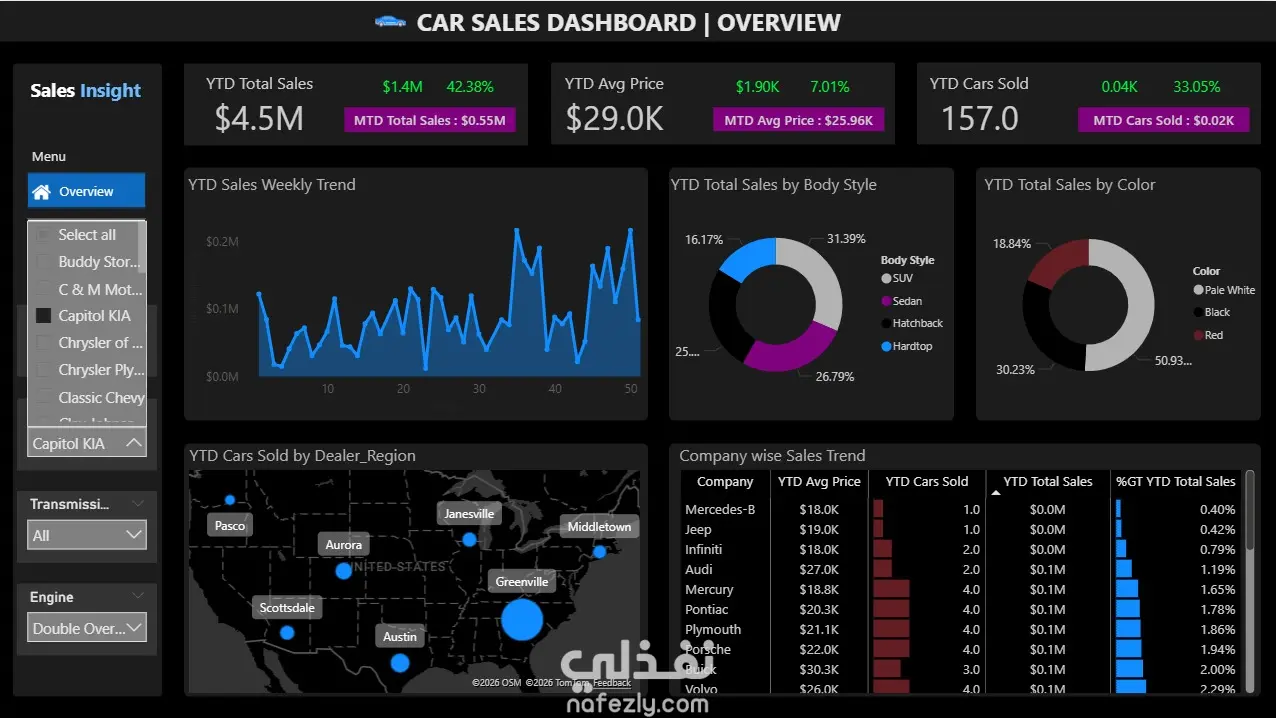Select the Hardtop legend marker
Screen dimensions: 1276x718
[x=886, y=346]
